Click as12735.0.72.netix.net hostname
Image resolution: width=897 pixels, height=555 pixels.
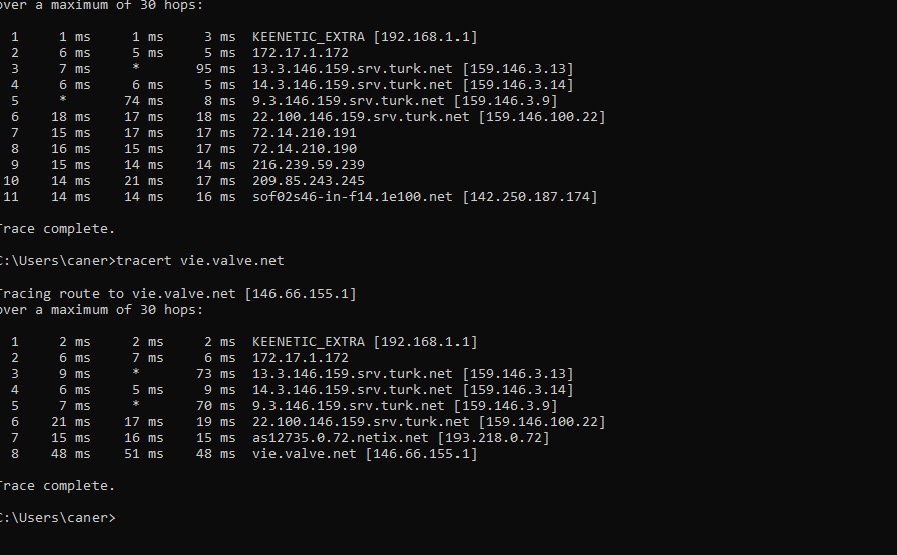click(340, 438)
